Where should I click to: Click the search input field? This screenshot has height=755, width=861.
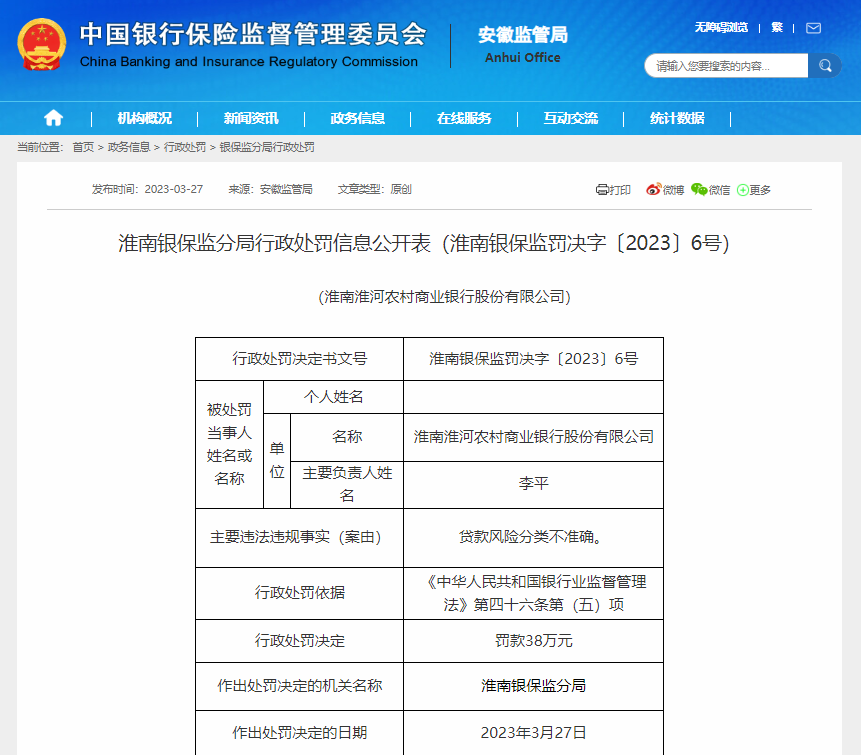click(x=726, y=66)
